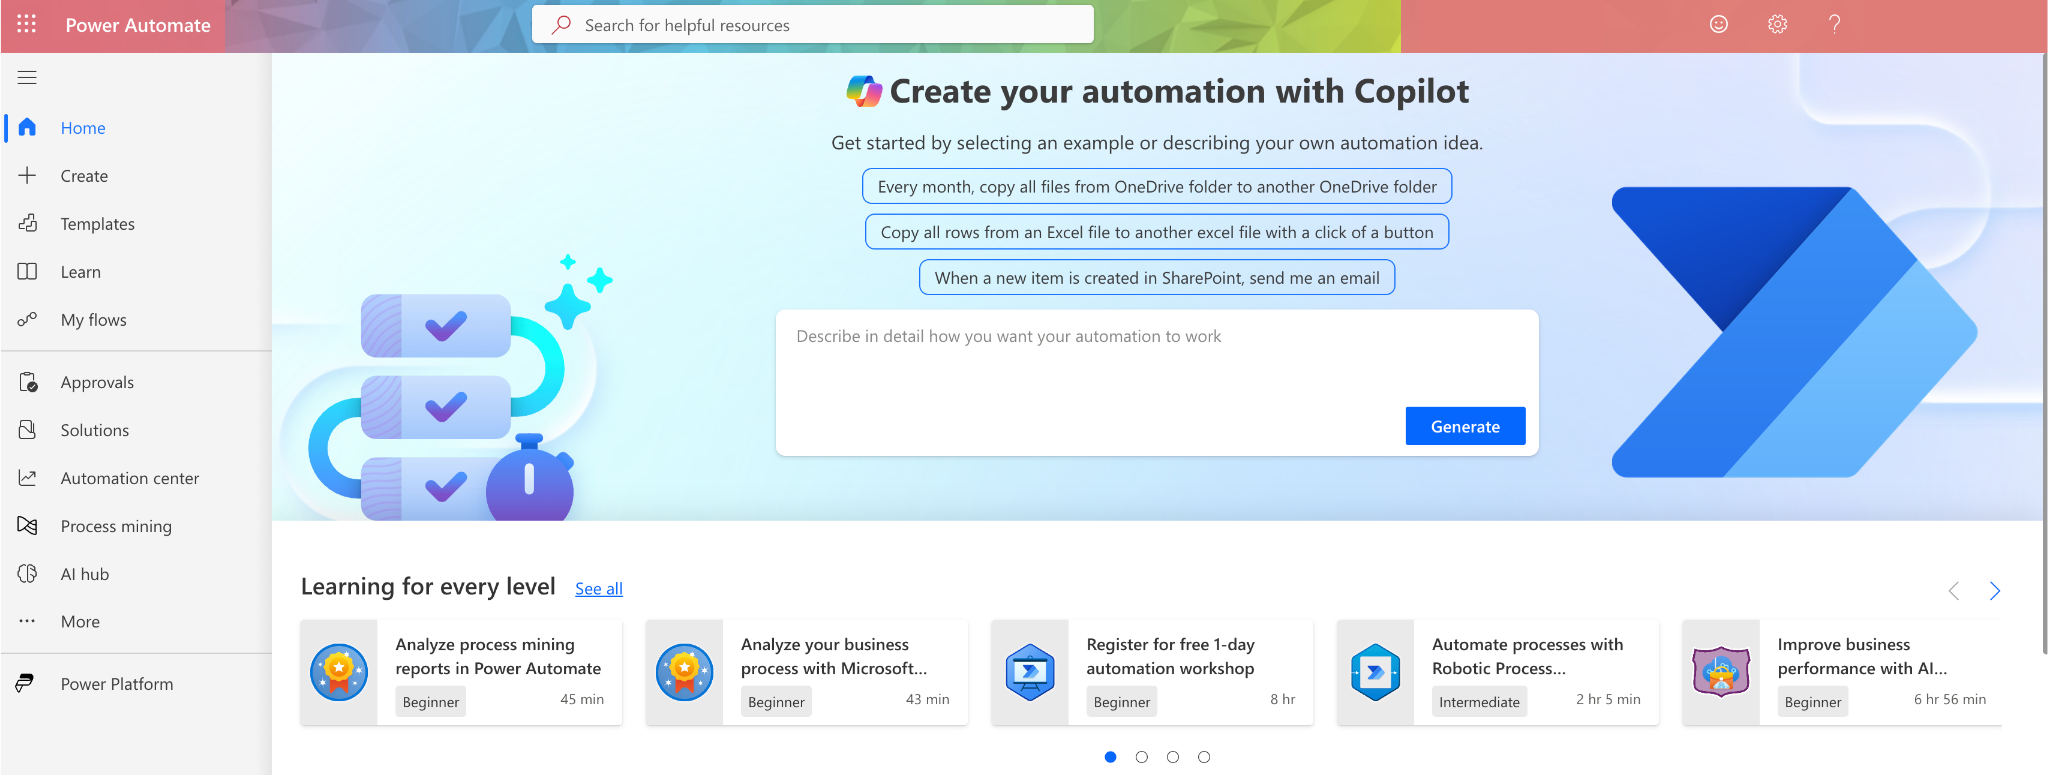Select the second carousel page dot
This screenshot has height=775, width=2048.
(1141, 757)
